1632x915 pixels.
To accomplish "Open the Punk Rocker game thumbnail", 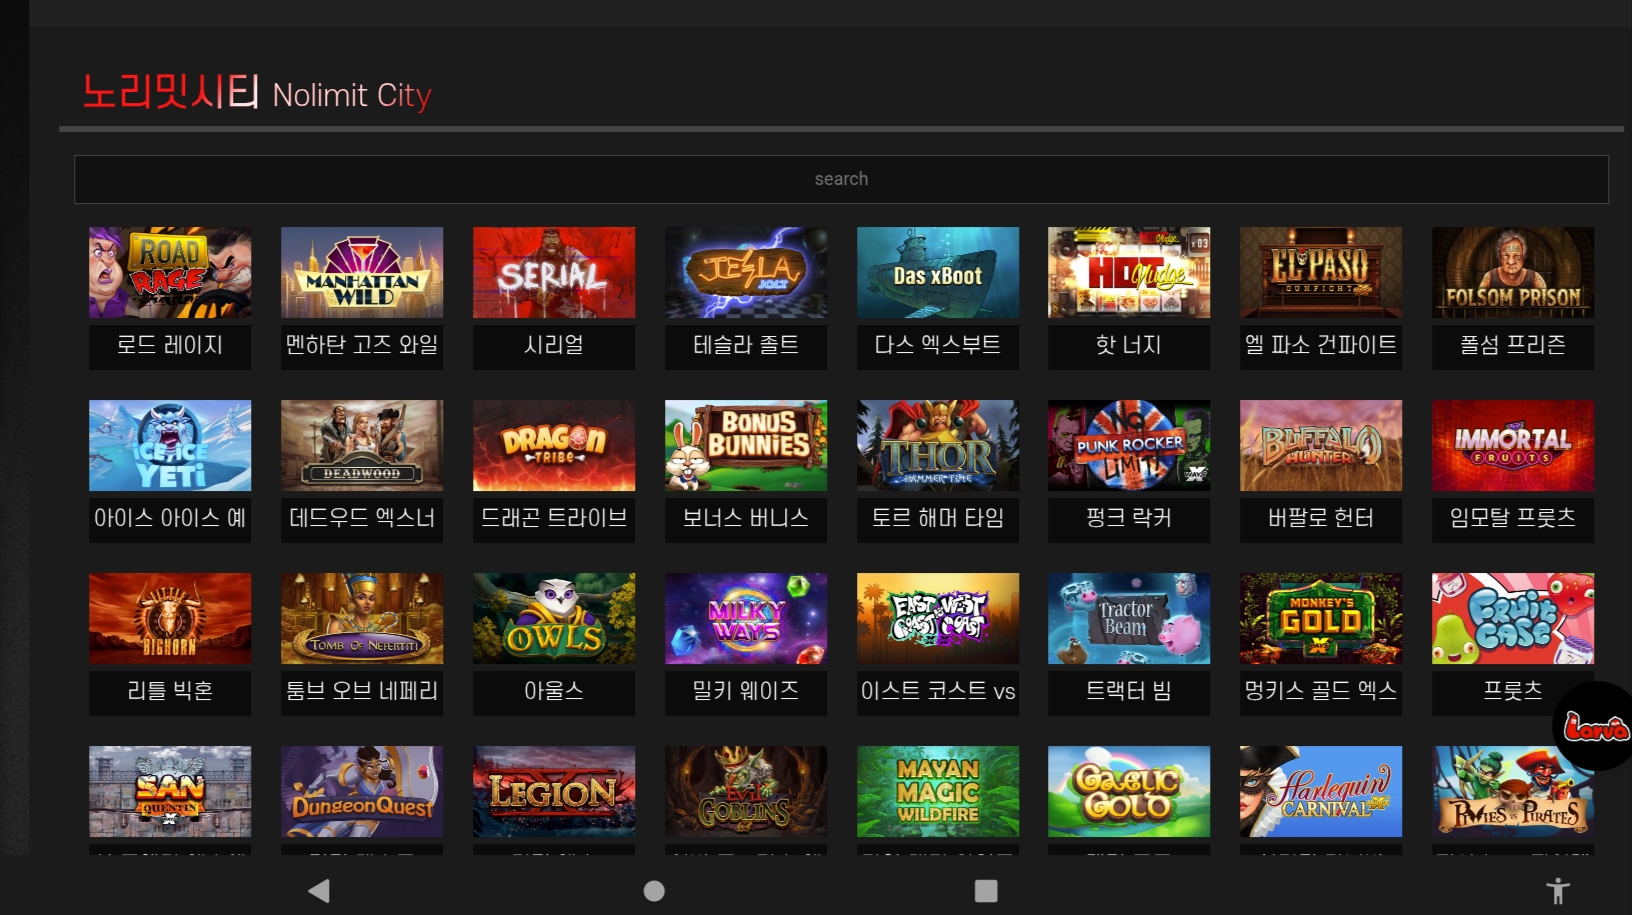I will [1129, 445].
